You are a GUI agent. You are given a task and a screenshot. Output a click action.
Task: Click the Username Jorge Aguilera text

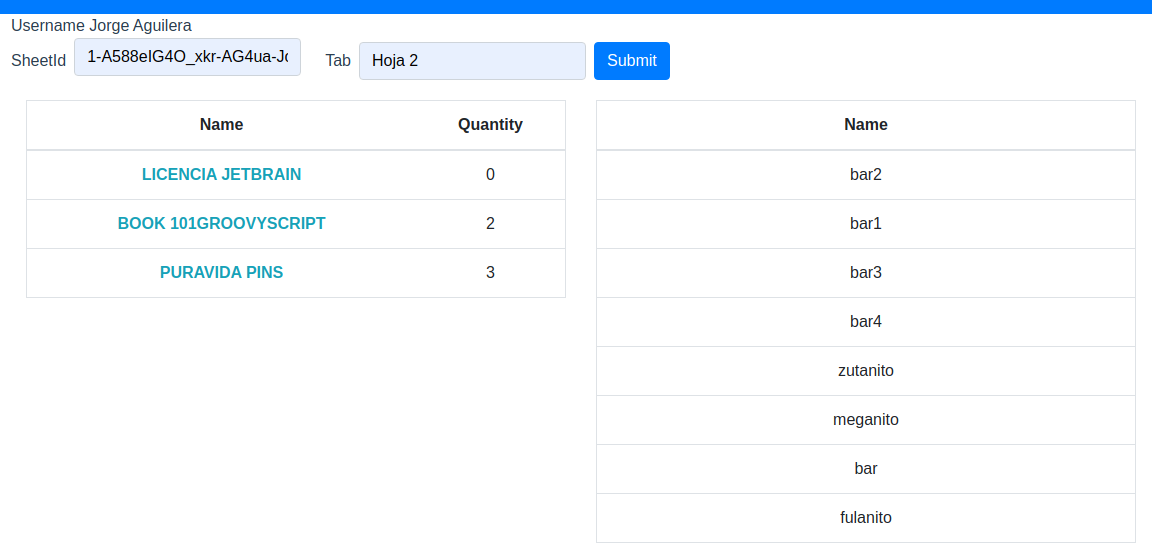pyautogui.click(x=101, y=26)
